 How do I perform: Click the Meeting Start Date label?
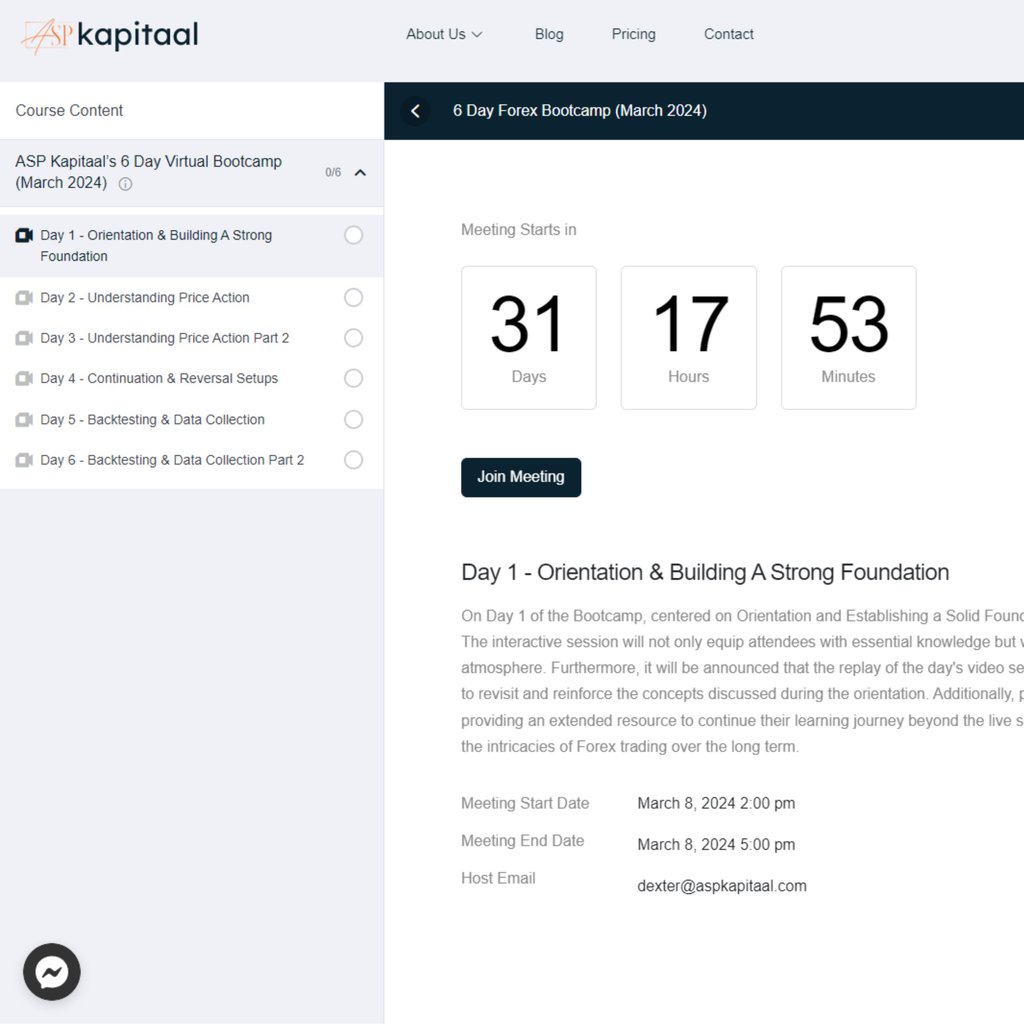click(x=525, y=803)
